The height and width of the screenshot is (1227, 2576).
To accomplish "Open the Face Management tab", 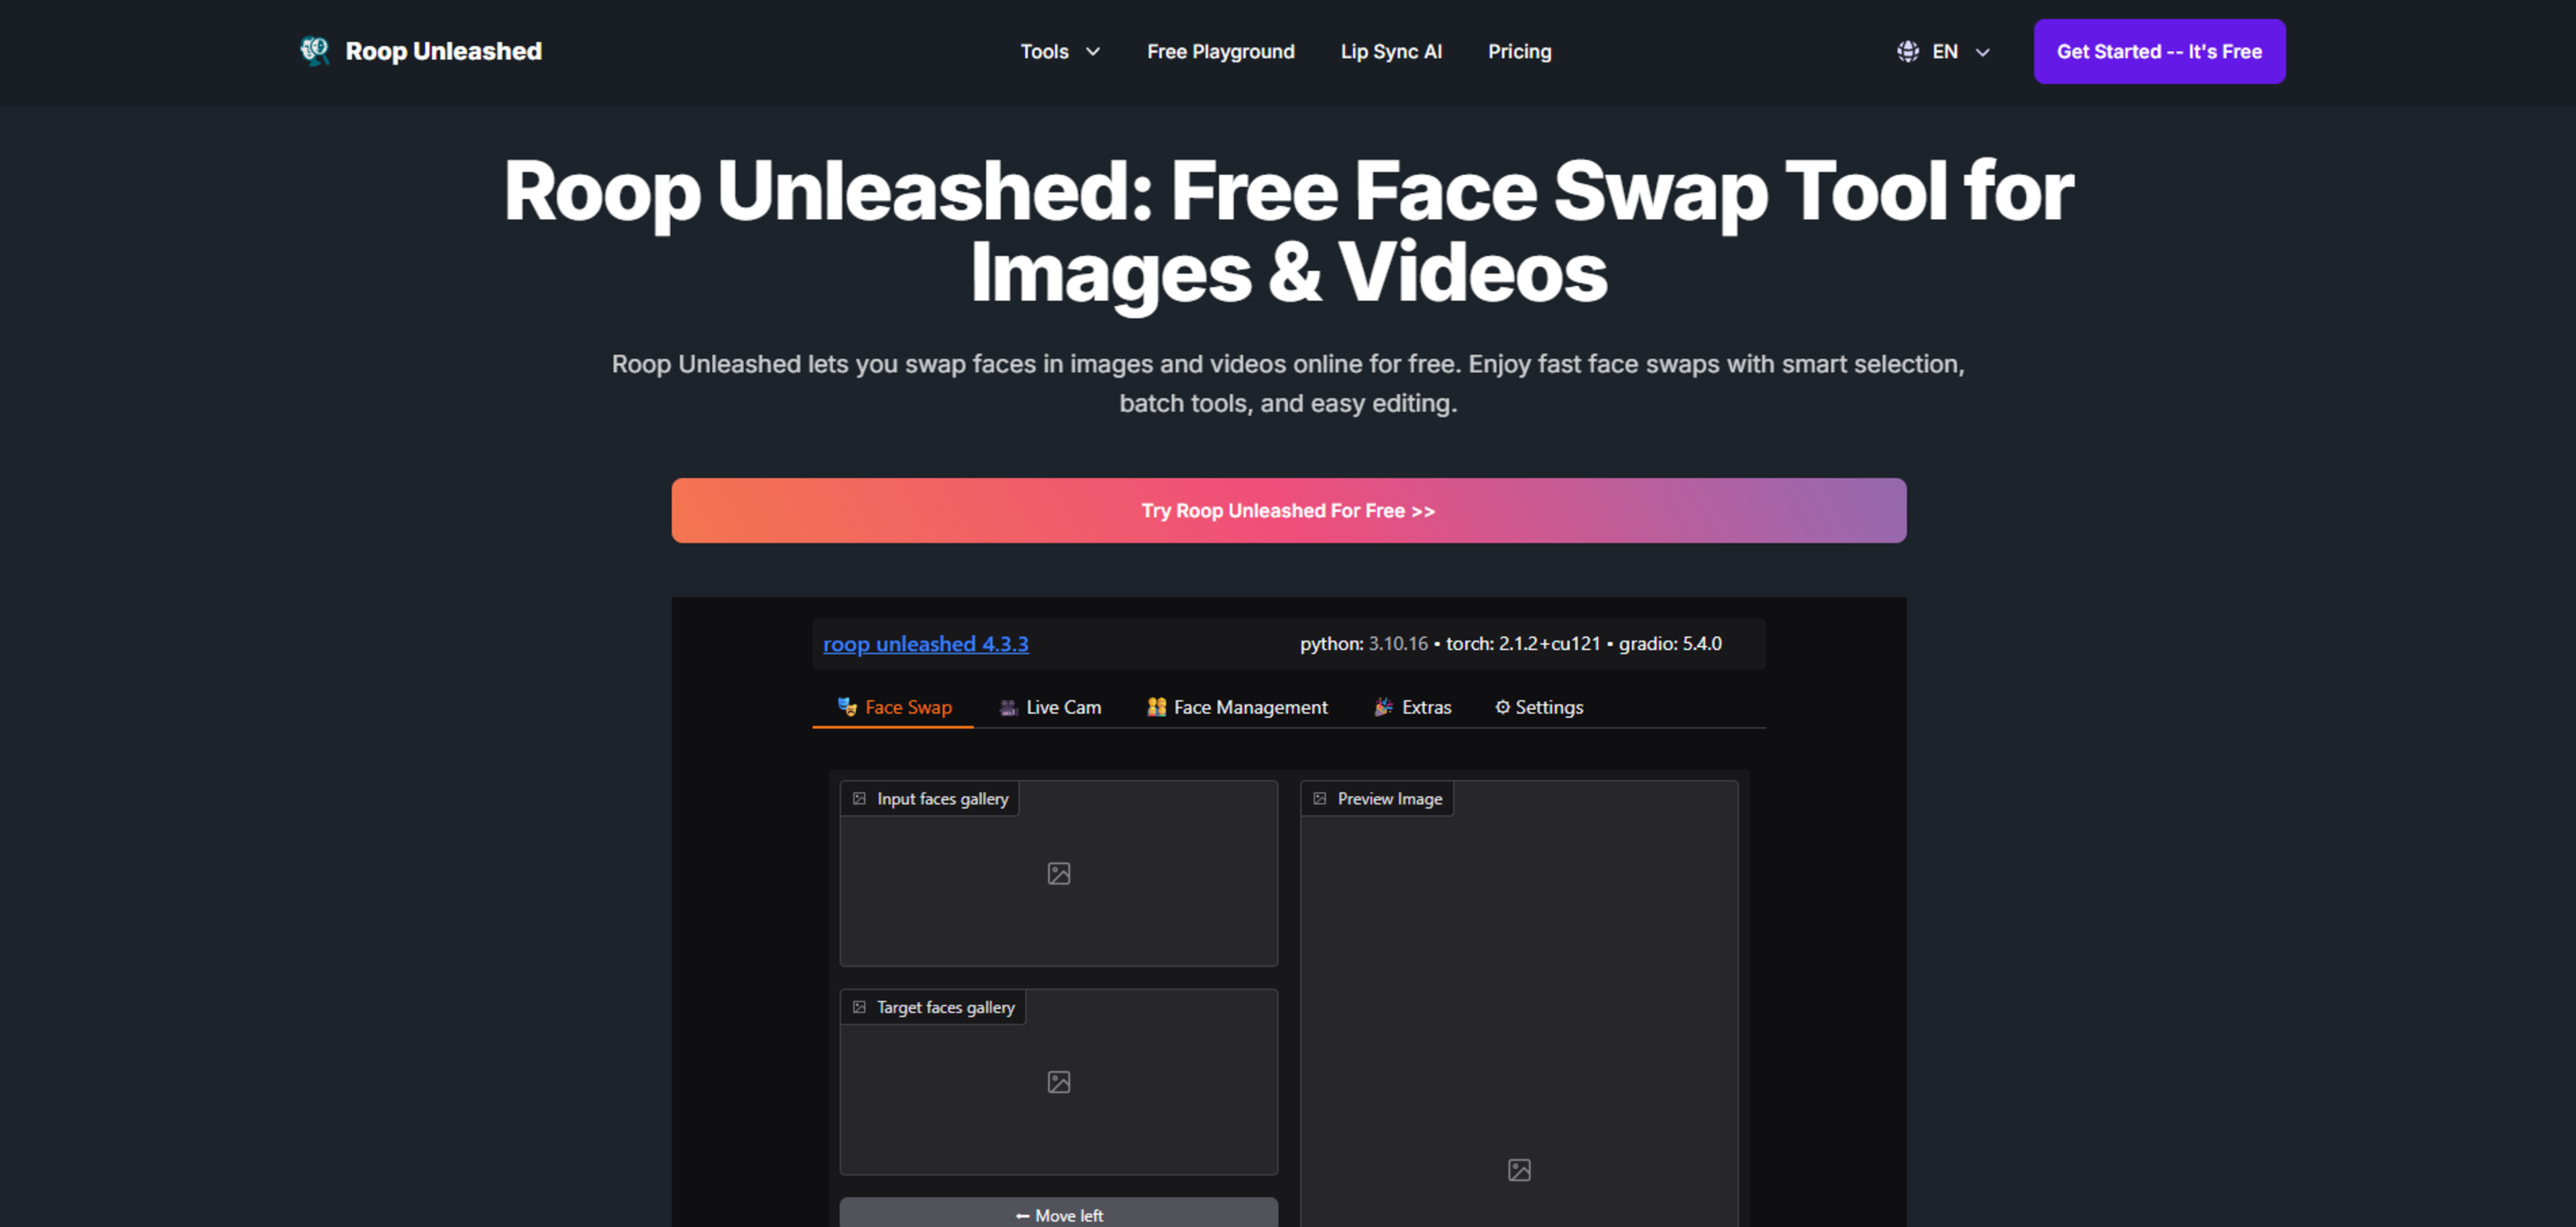I will tap(1237, 707).
